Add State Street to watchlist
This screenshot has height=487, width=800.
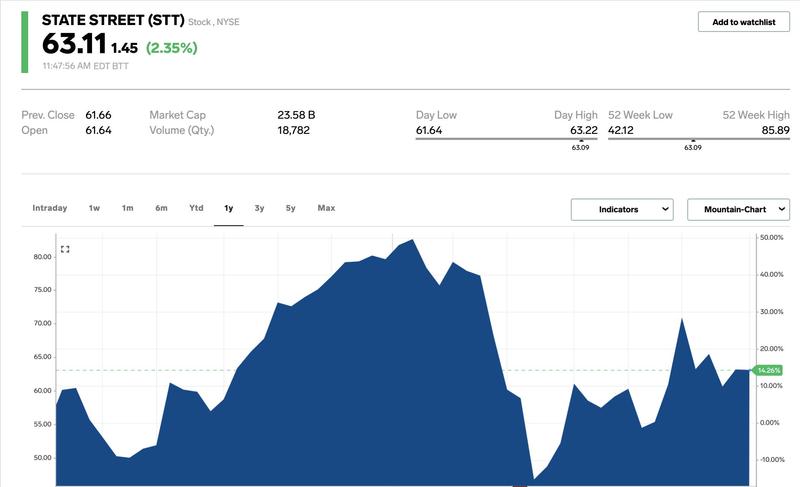point(743,22)
